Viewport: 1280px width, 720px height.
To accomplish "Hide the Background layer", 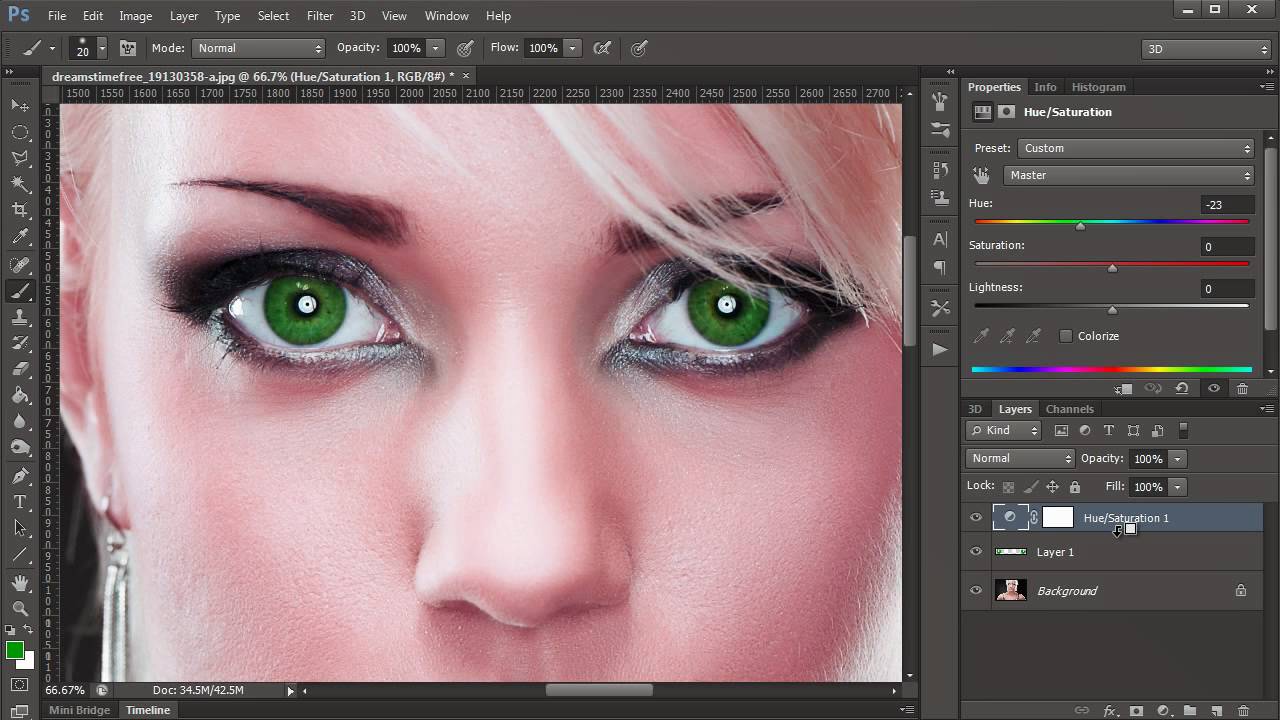I will coord(976,591).
